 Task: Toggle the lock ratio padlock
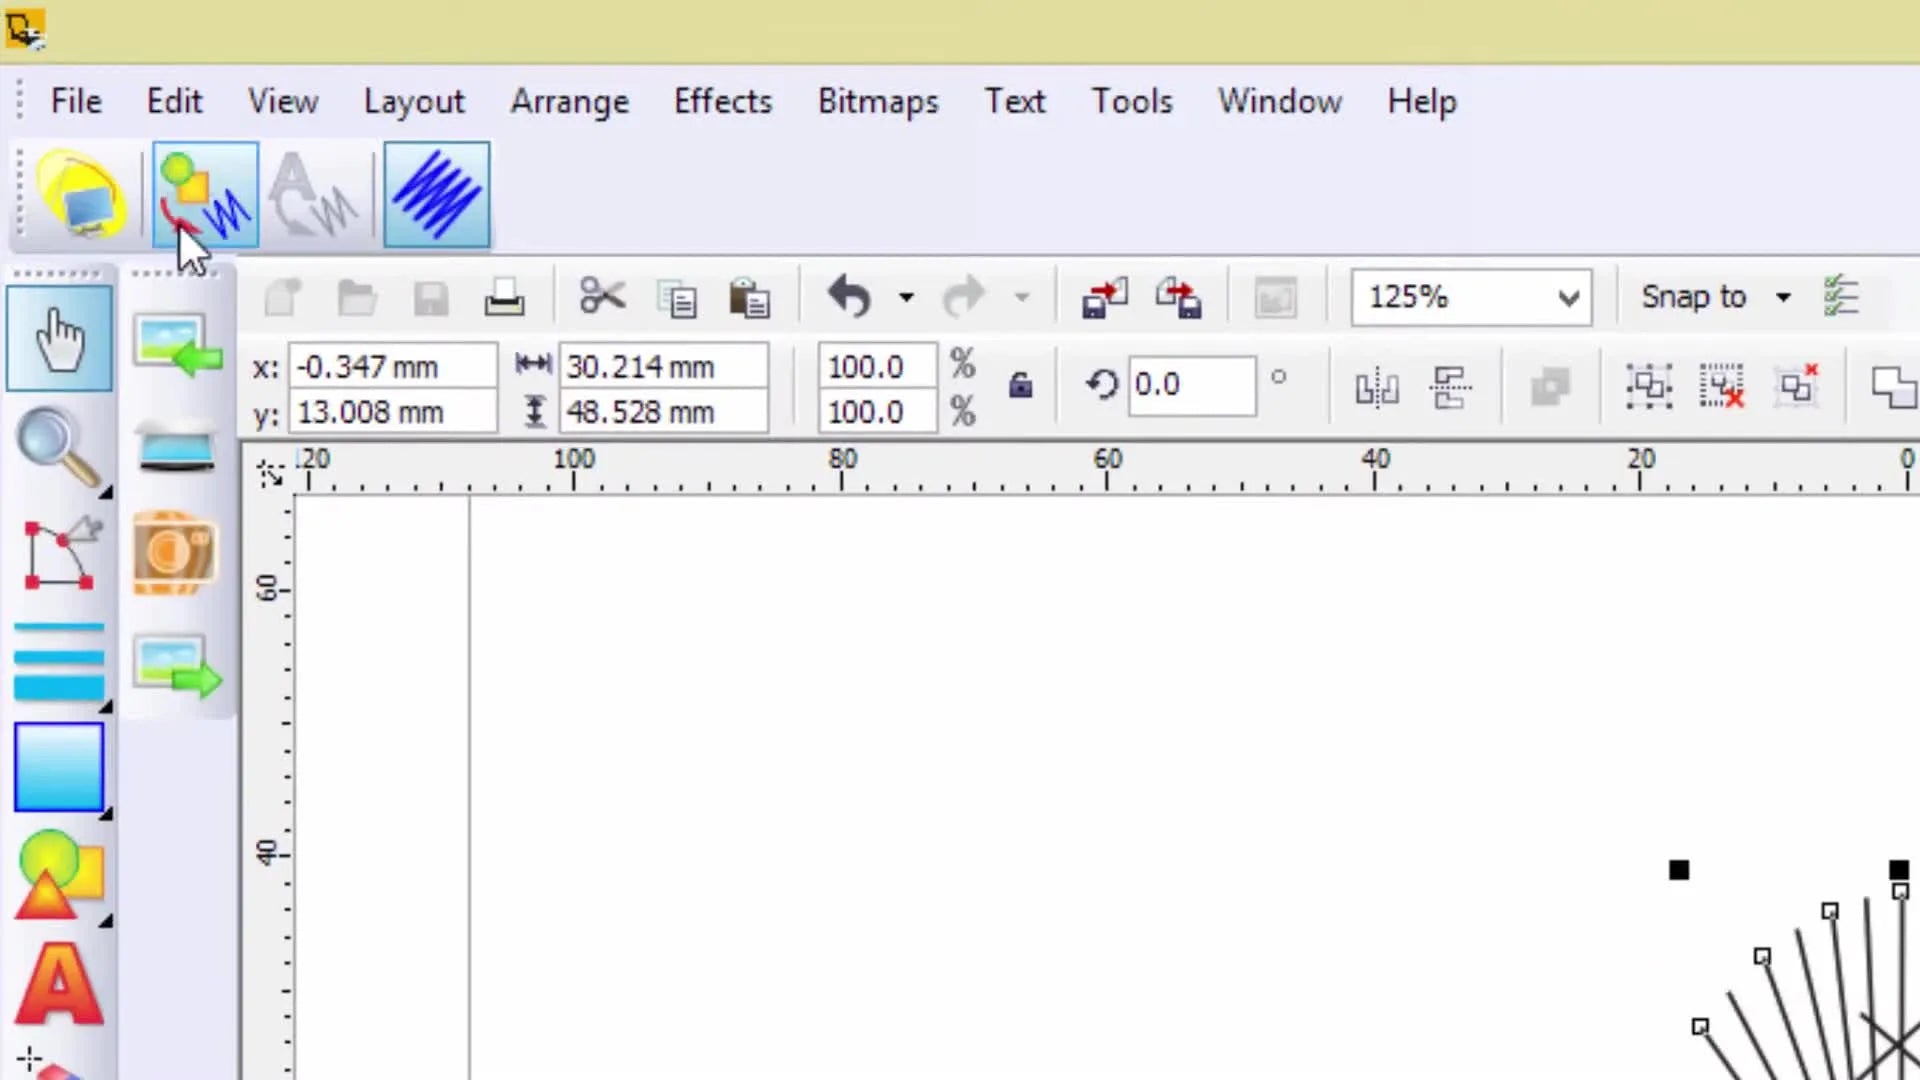[x=1020, y=386]
